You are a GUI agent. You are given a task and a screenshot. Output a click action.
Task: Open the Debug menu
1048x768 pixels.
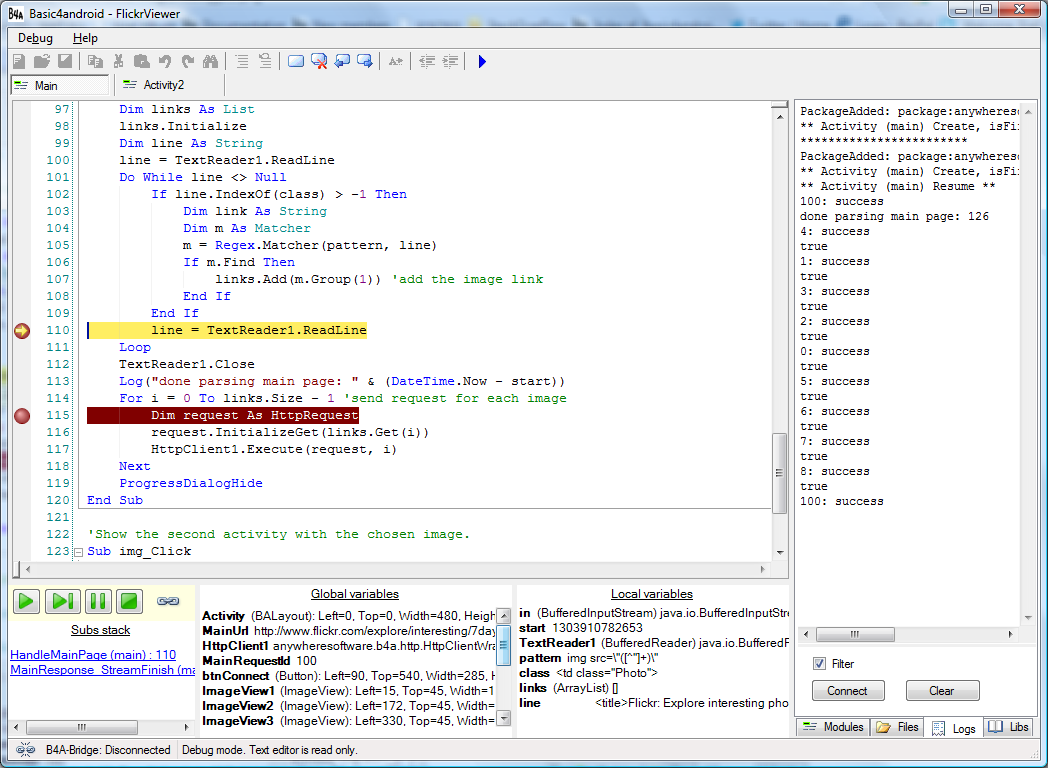tap(34, 37)
